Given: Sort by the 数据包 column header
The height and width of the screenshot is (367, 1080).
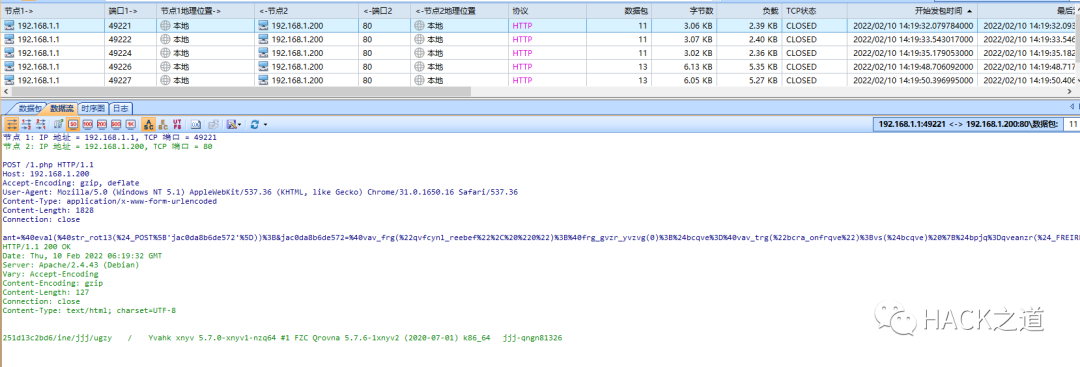Looking at the screenshot, I should click(x=619, y=10).
